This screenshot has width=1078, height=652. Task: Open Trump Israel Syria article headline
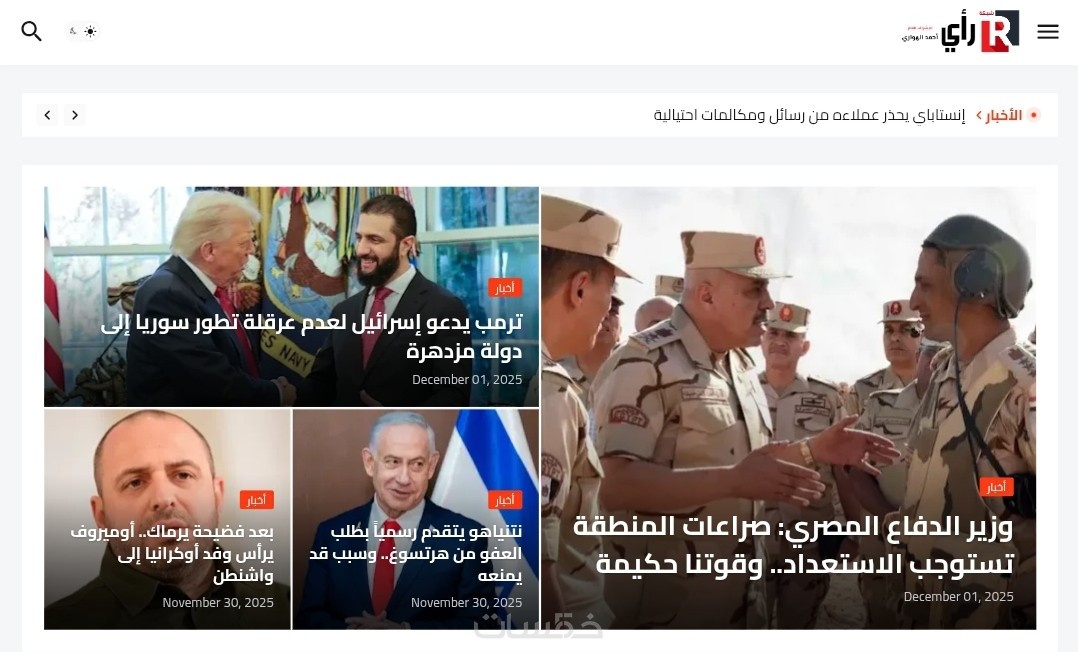tap(311, 336)
